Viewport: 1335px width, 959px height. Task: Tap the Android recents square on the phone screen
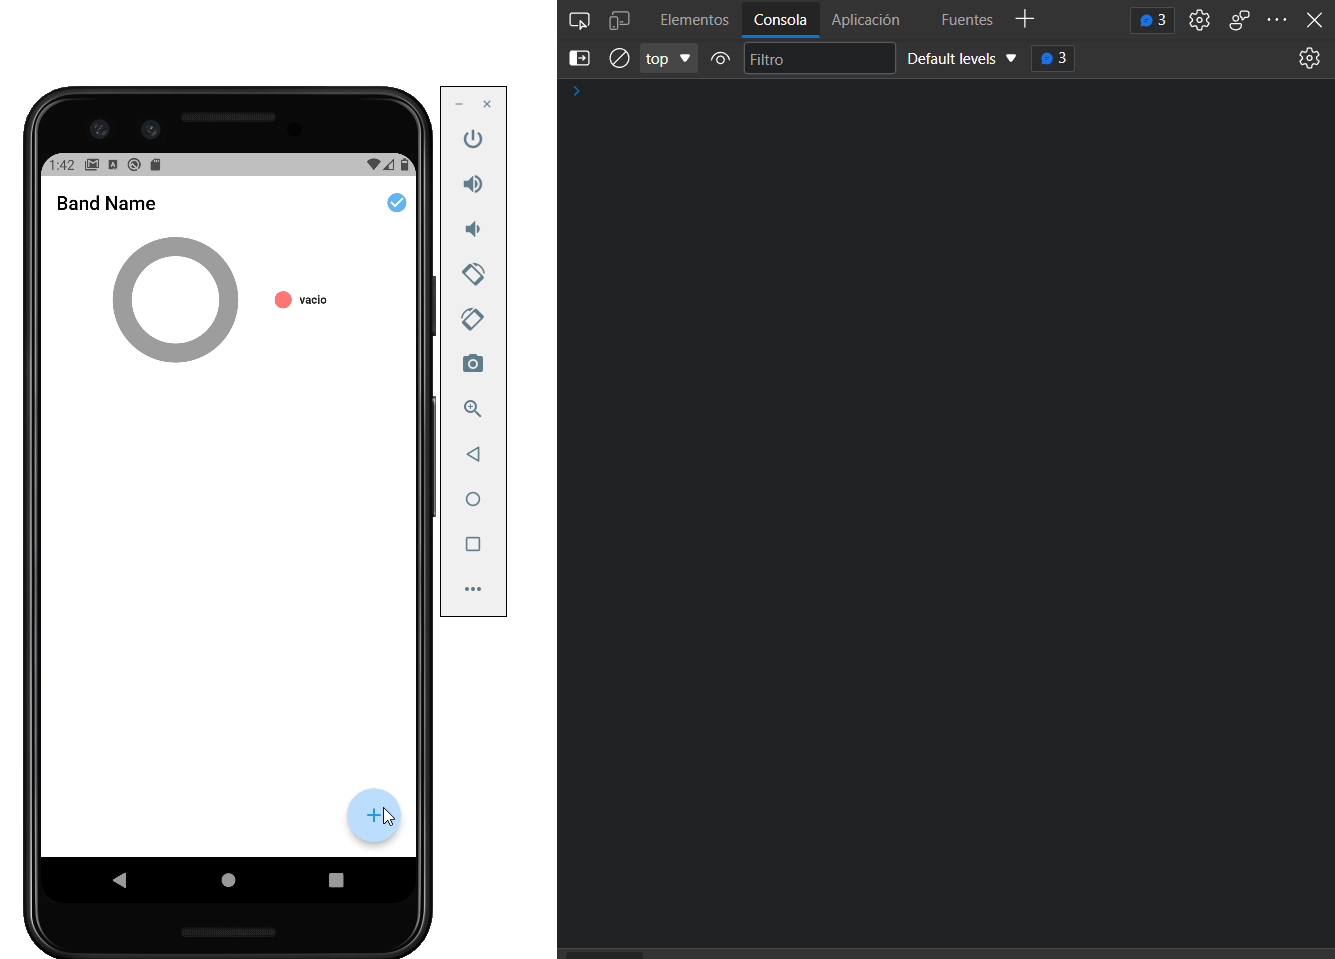pos(336,880)
